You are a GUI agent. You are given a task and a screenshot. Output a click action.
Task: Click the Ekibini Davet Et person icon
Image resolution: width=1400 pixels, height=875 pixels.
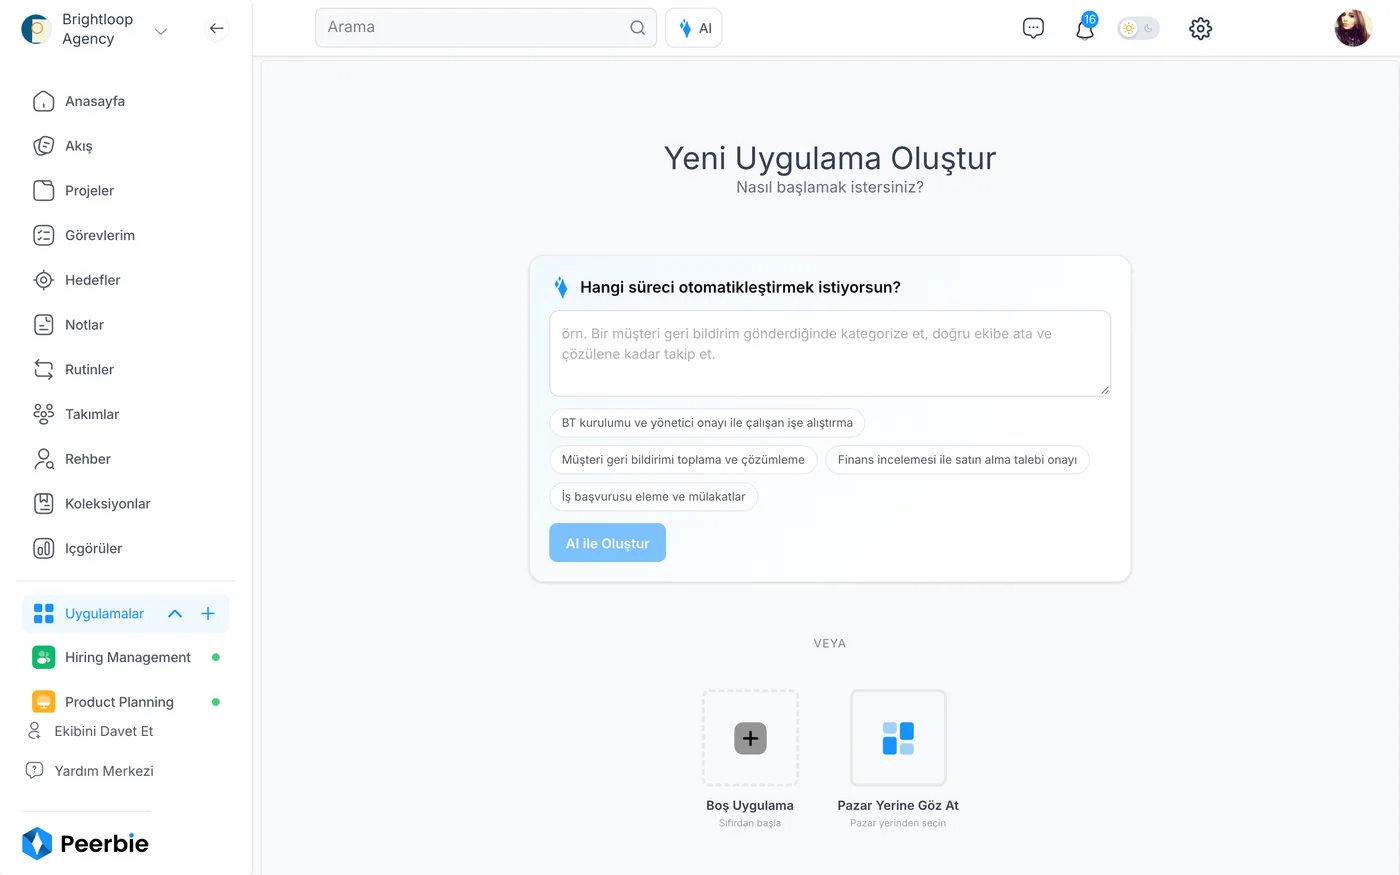(x=34, y=731)
